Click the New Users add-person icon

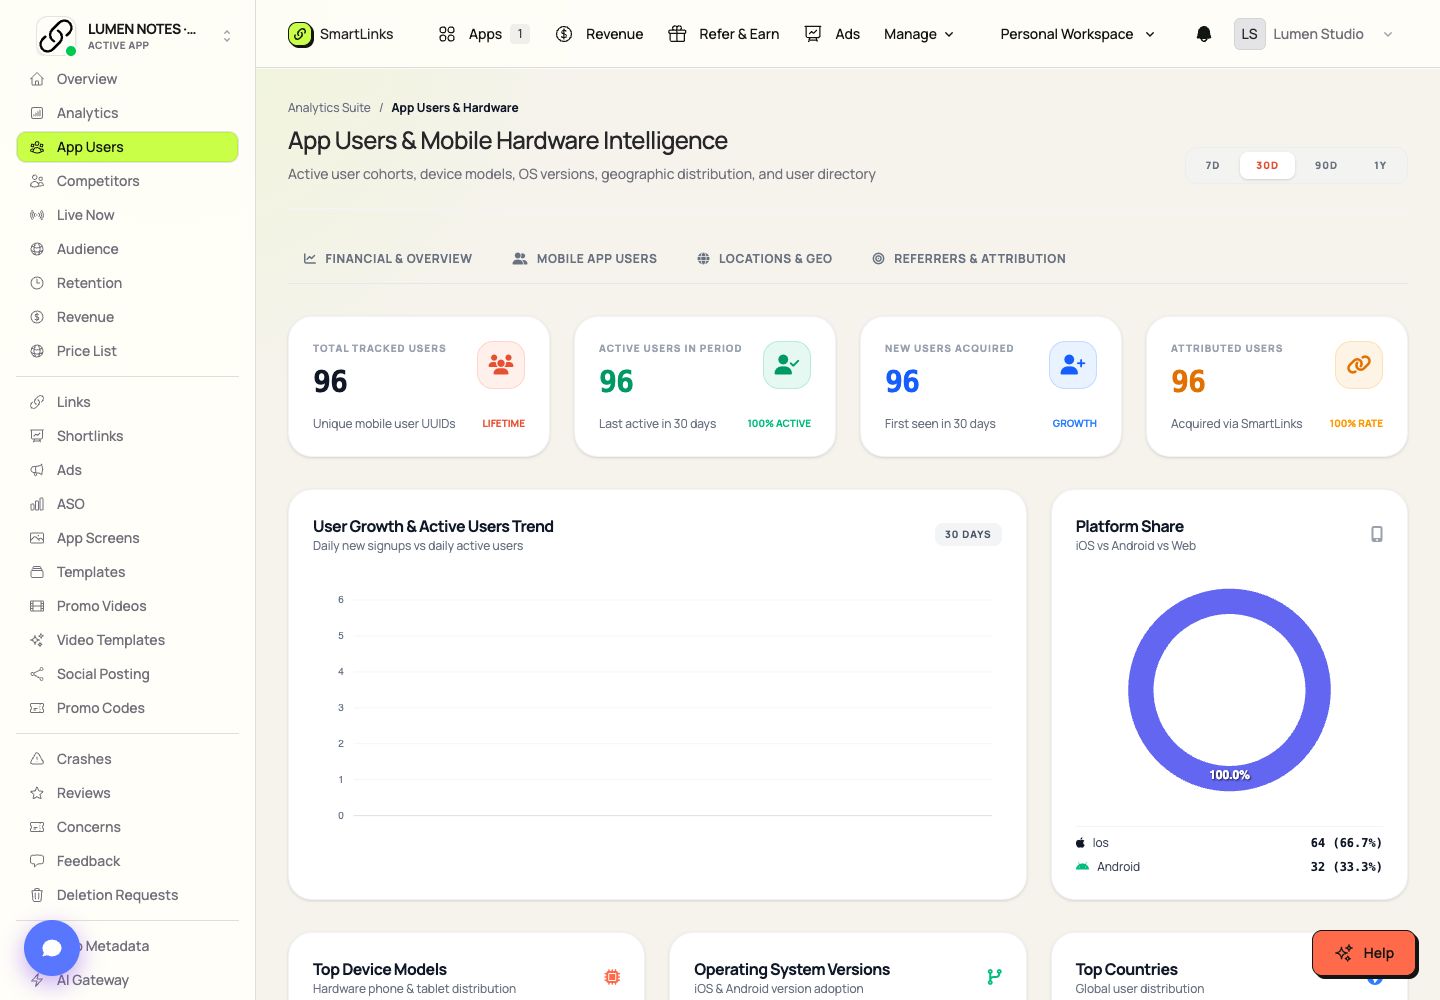coord(1073,365)
